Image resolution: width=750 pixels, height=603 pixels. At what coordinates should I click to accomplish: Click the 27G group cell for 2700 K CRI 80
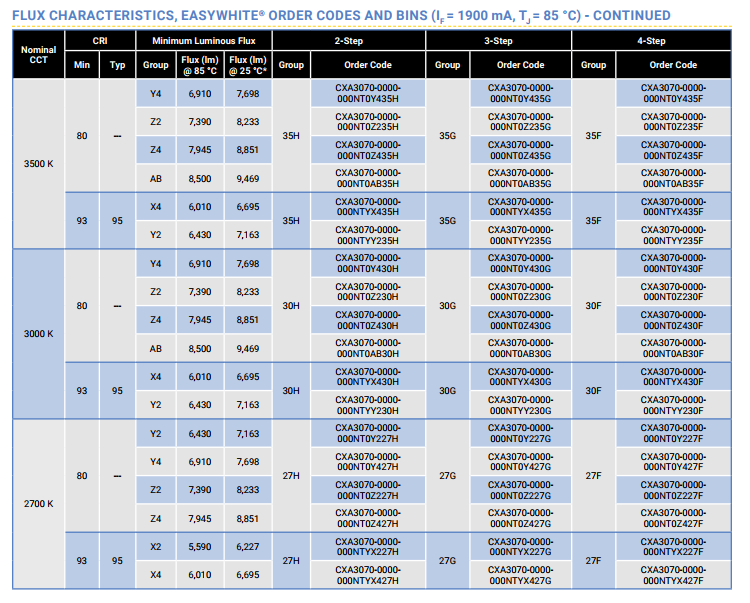pos(448,476)
